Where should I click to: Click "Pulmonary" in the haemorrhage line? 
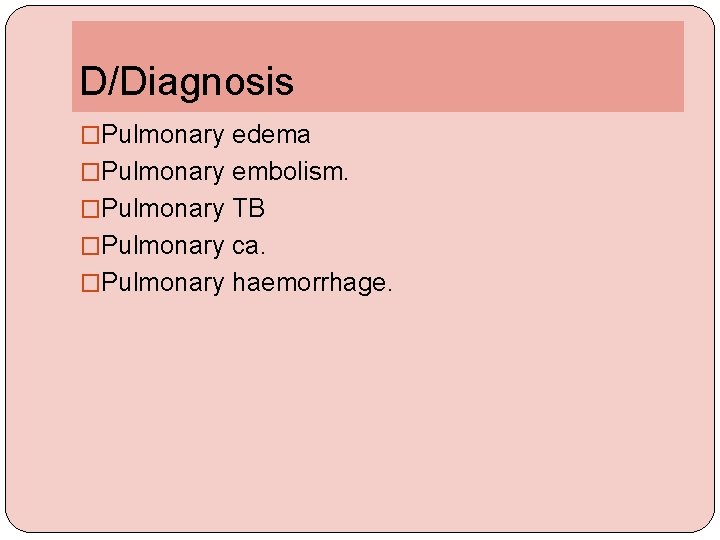click(163, 283)
